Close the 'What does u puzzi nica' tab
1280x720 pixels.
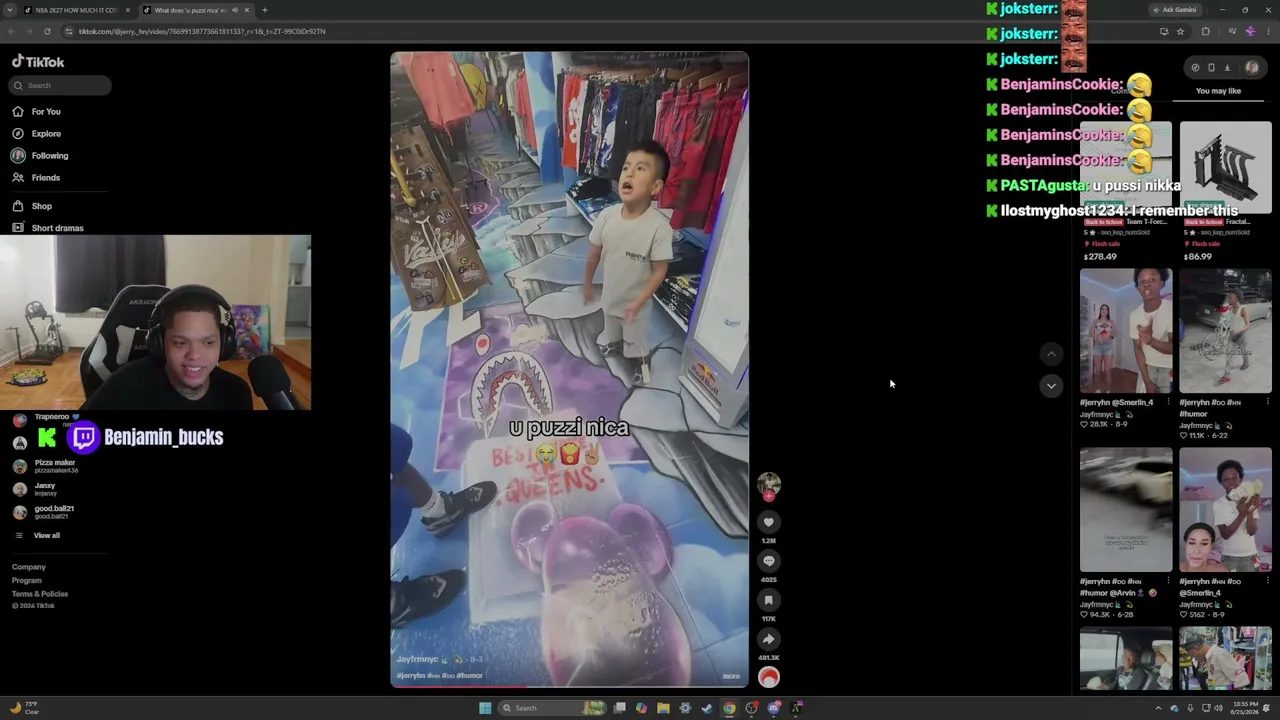coord(247,10)
